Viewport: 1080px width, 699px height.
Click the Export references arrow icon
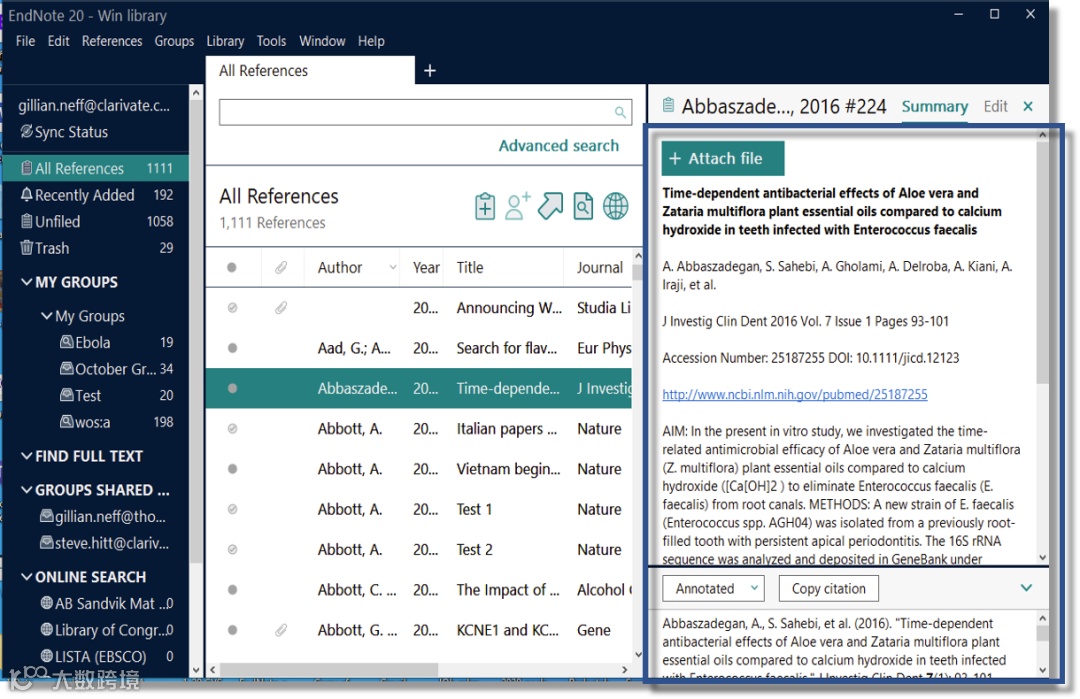(550, 206)
